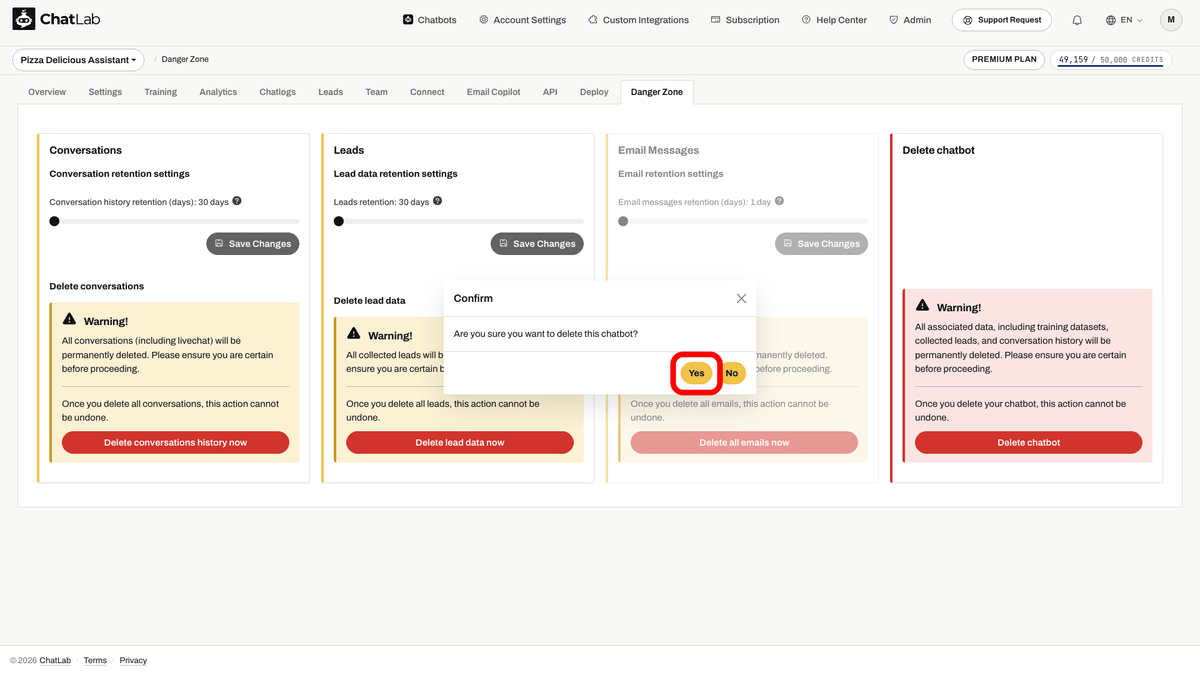
Task: Click the conversation history retention slider handle
Action: pos(55,221)
